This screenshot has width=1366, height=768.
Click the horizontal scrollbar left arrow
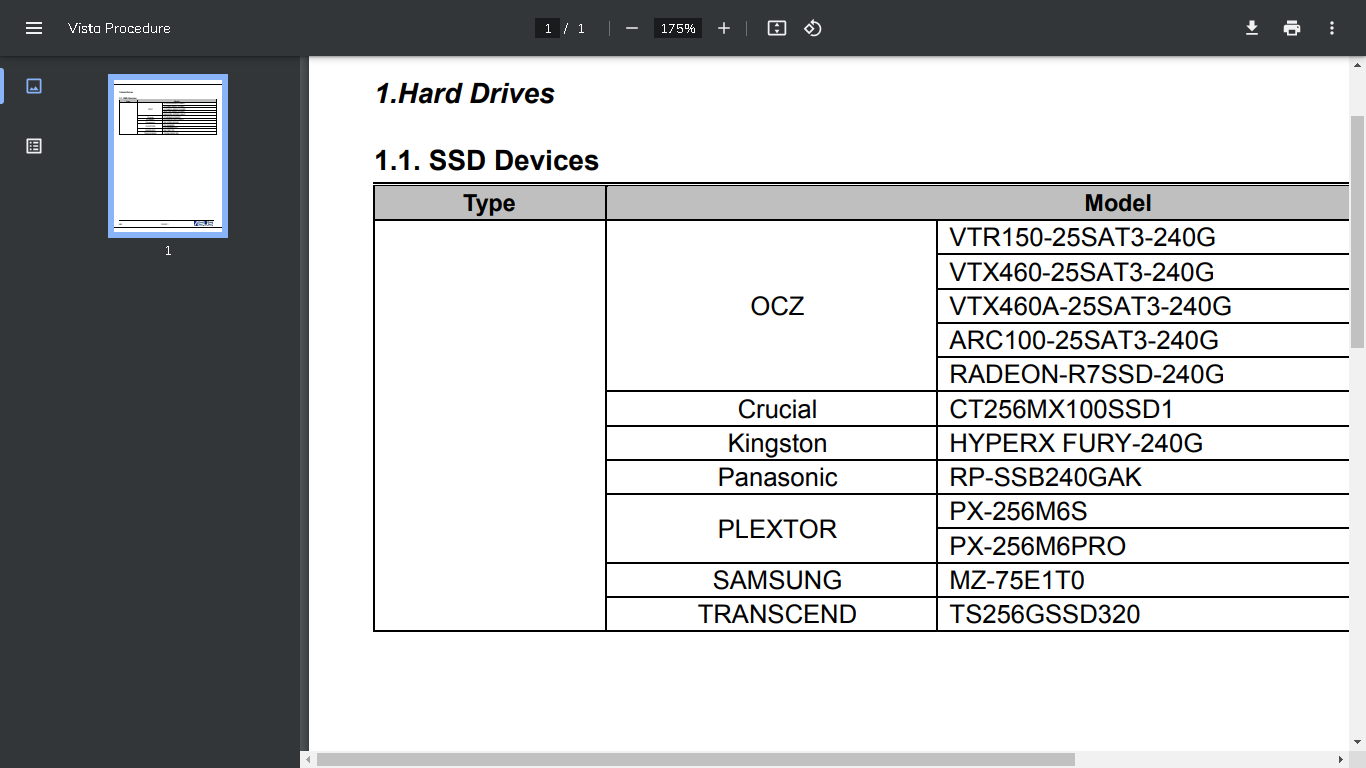click(308, 760)
